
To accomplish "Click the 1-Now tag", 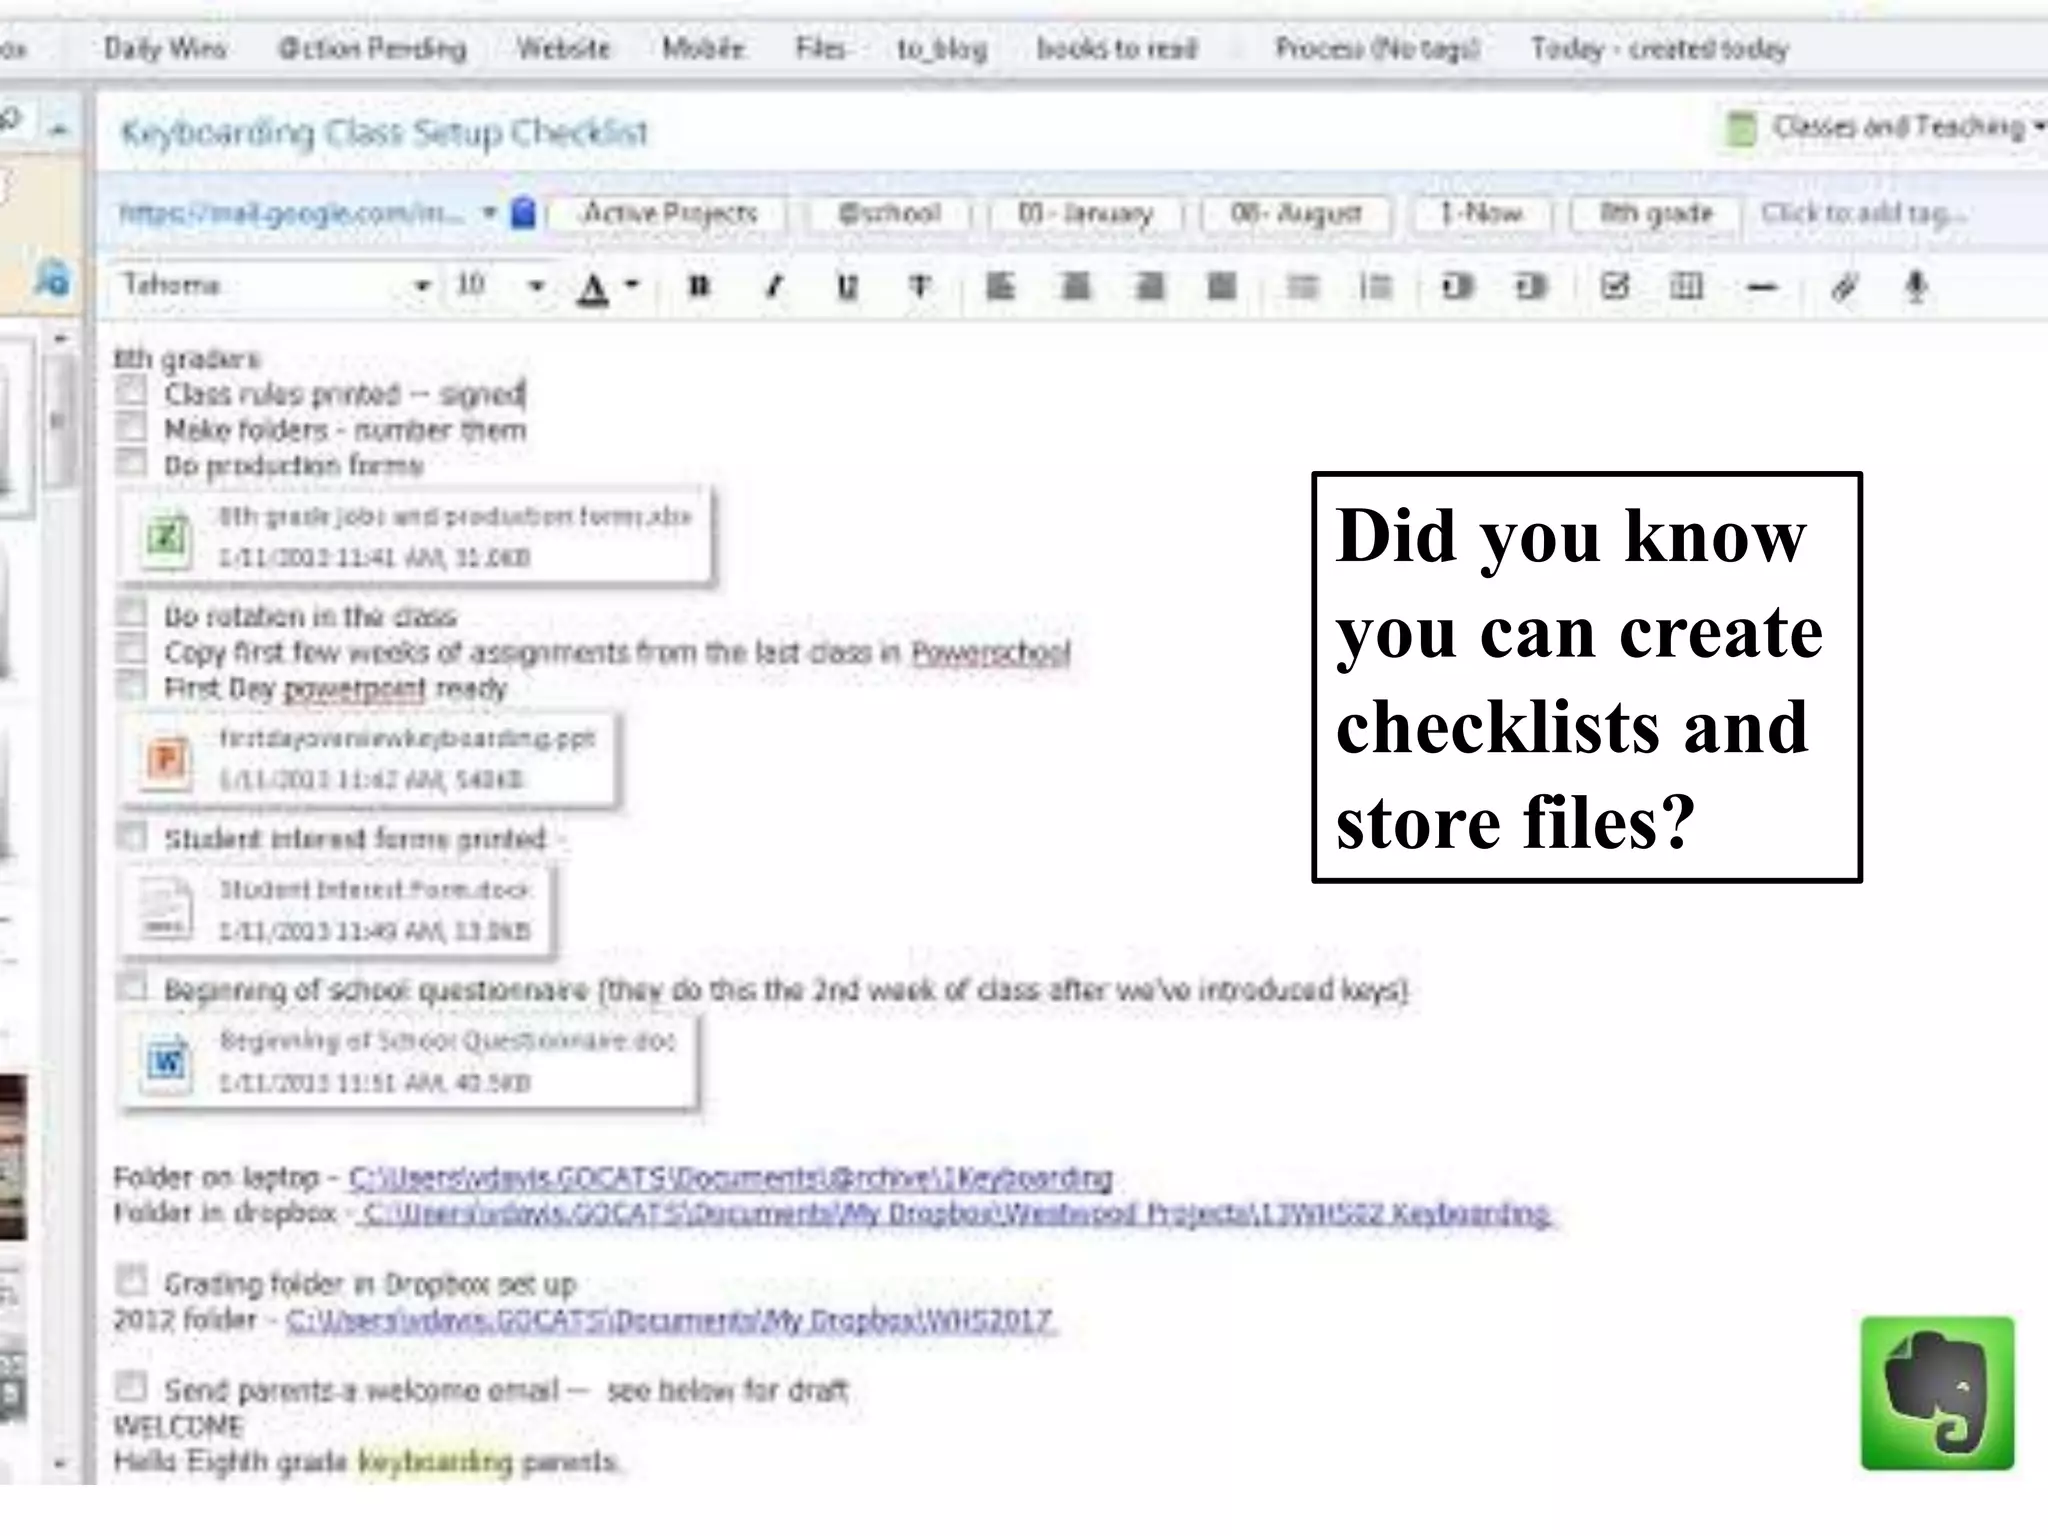I will click(1481, 213).
